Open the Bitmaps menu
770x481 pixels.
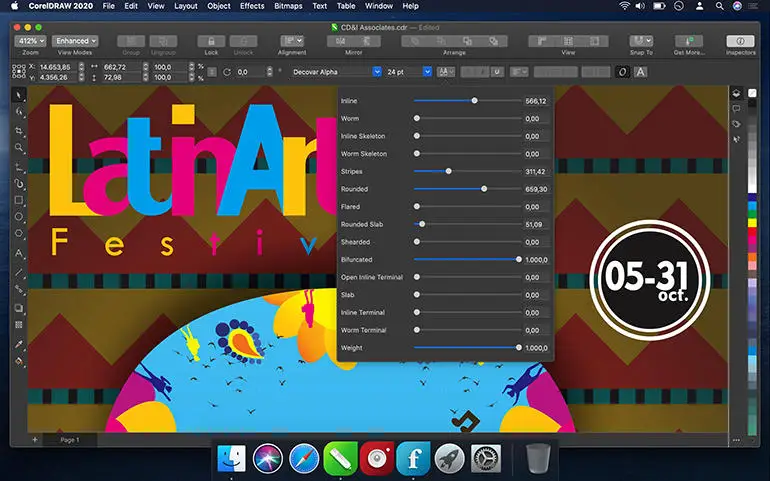point(289,6)
